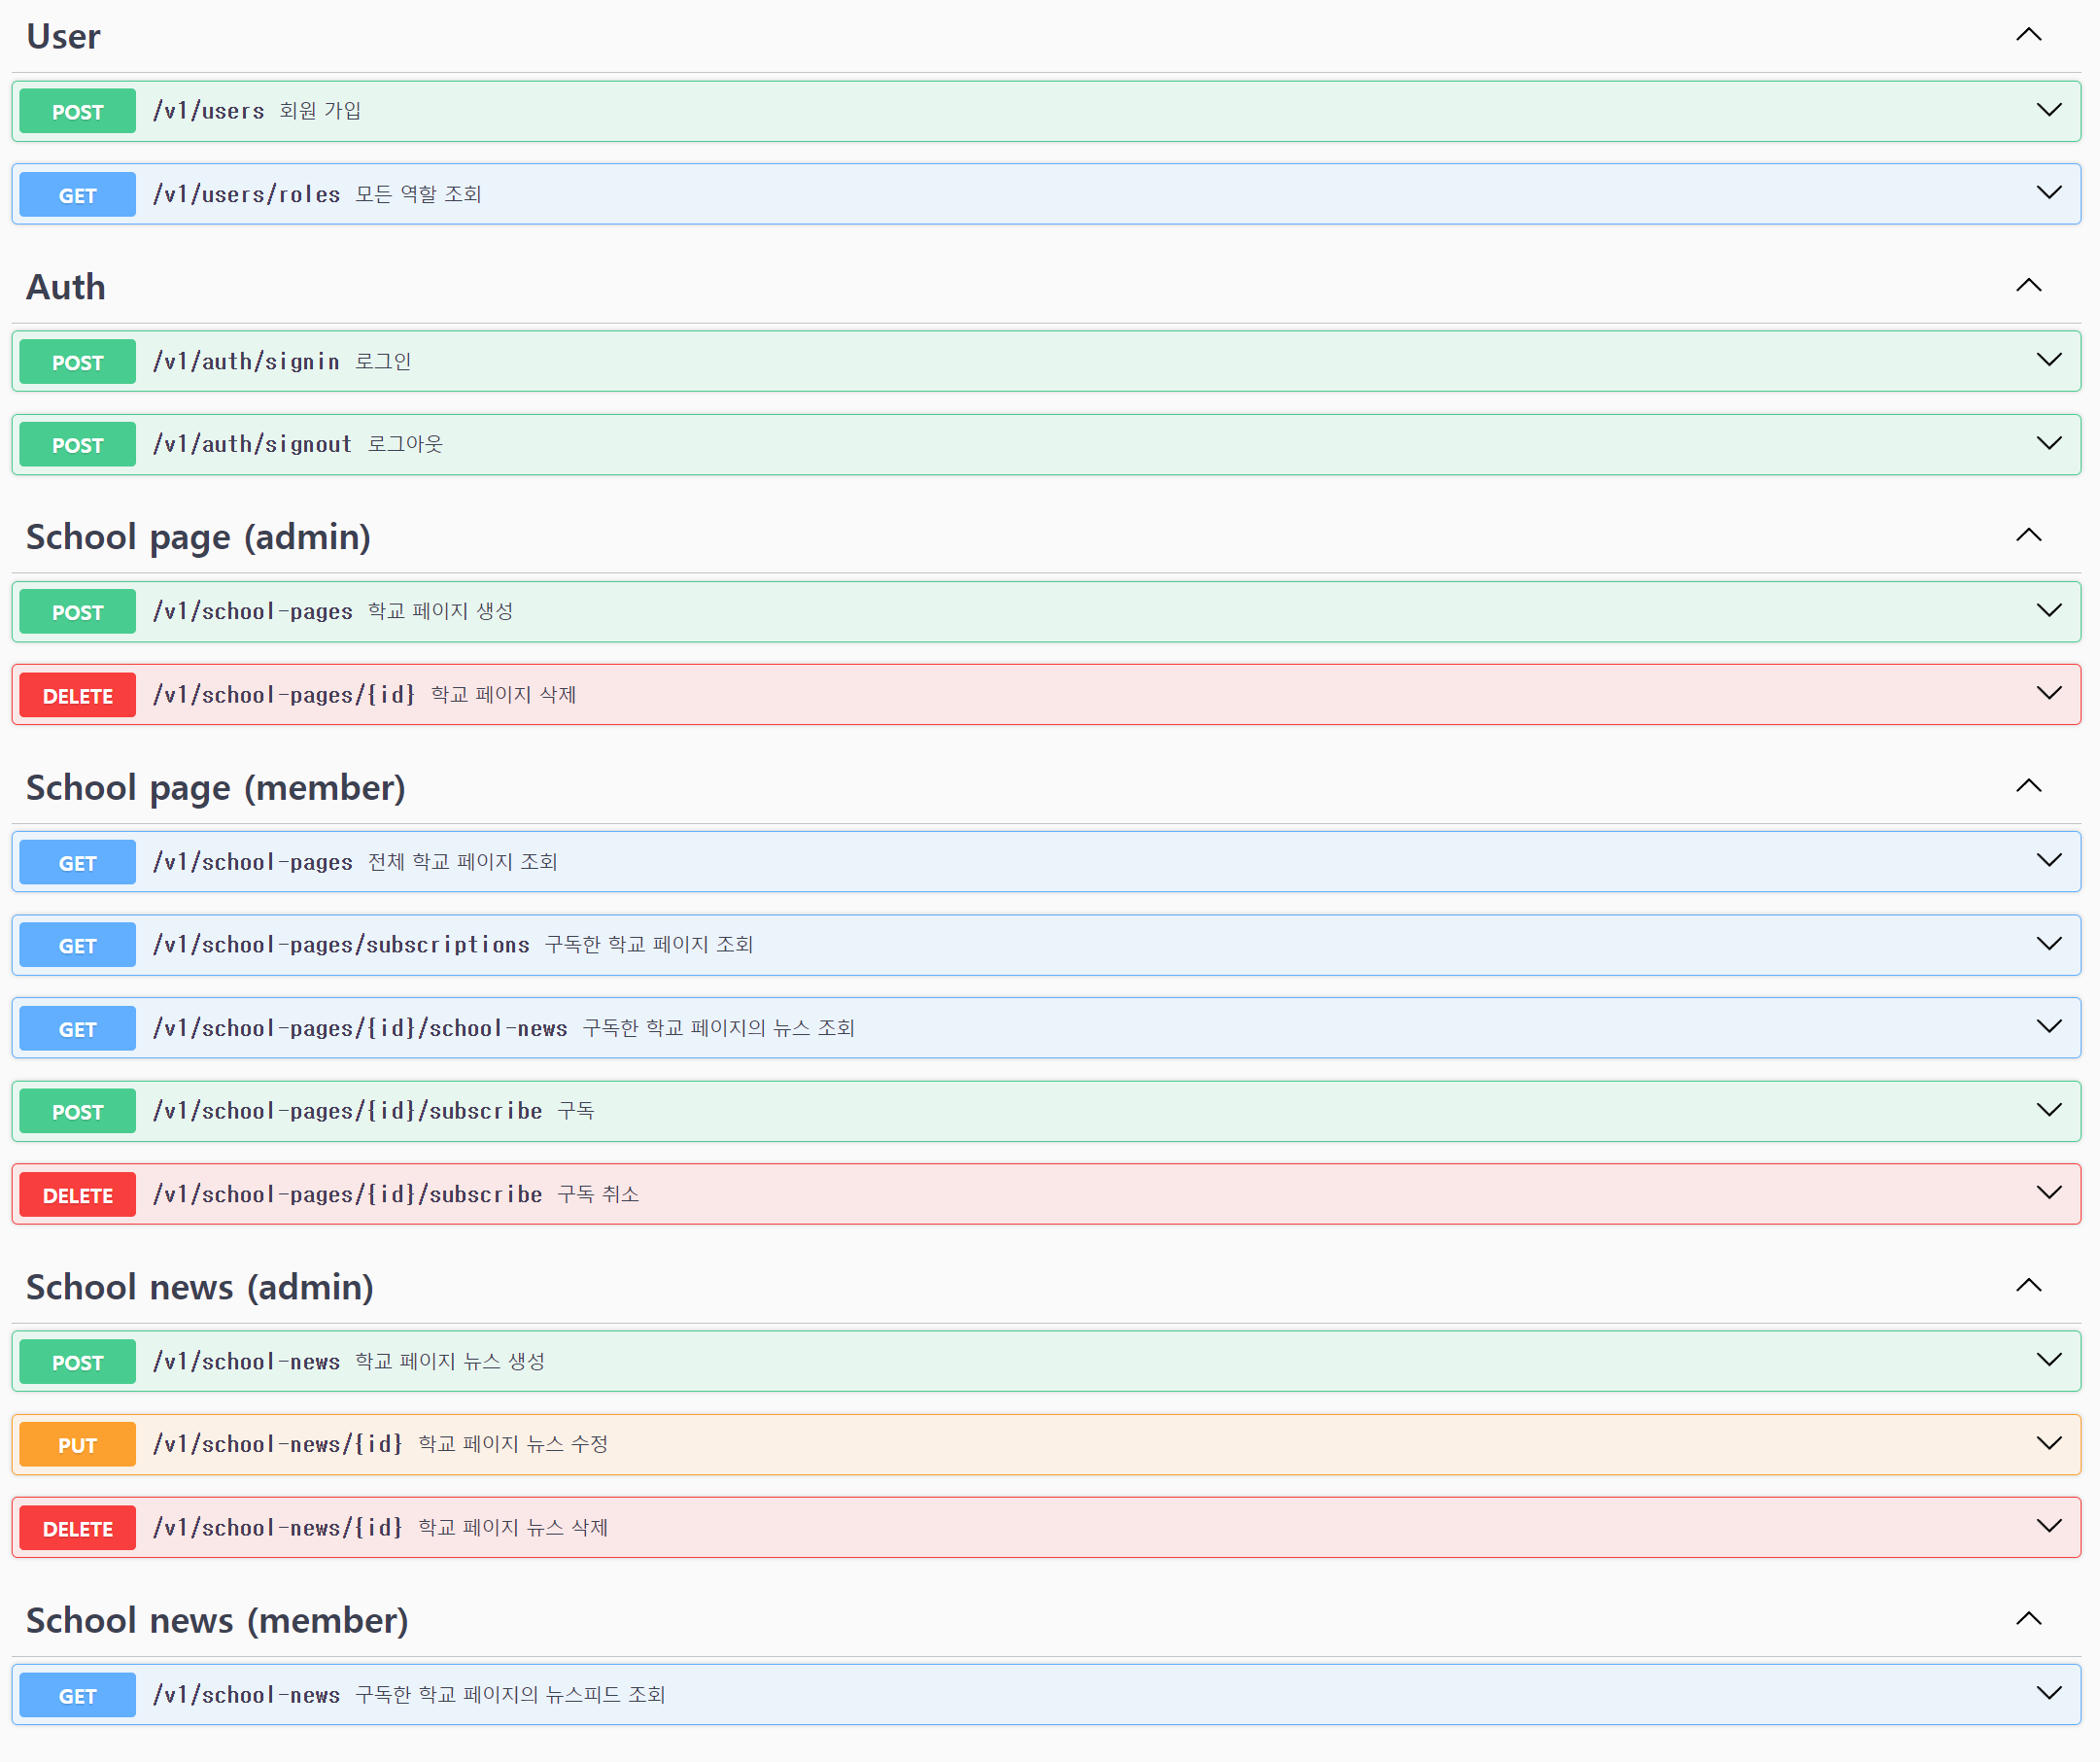This screenshot has width=2100, height=1762.
Task: Collapse School page (member) section arrow
Action: (2027, 787)
